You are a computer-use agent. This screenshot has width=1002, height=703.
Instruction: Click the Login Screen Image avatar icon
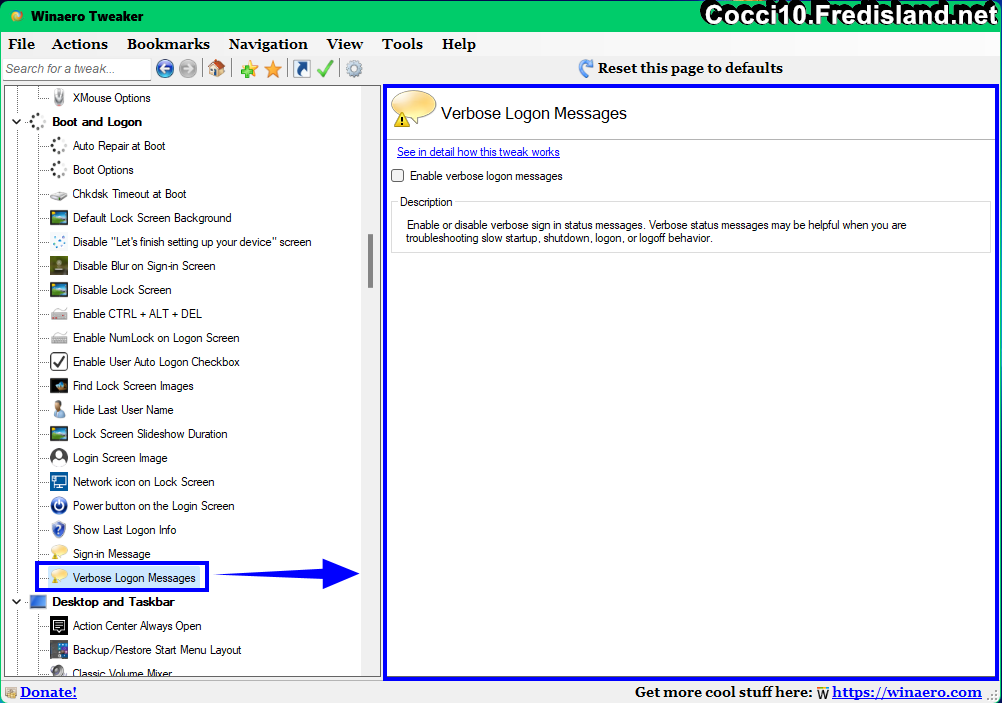(59, 458)
